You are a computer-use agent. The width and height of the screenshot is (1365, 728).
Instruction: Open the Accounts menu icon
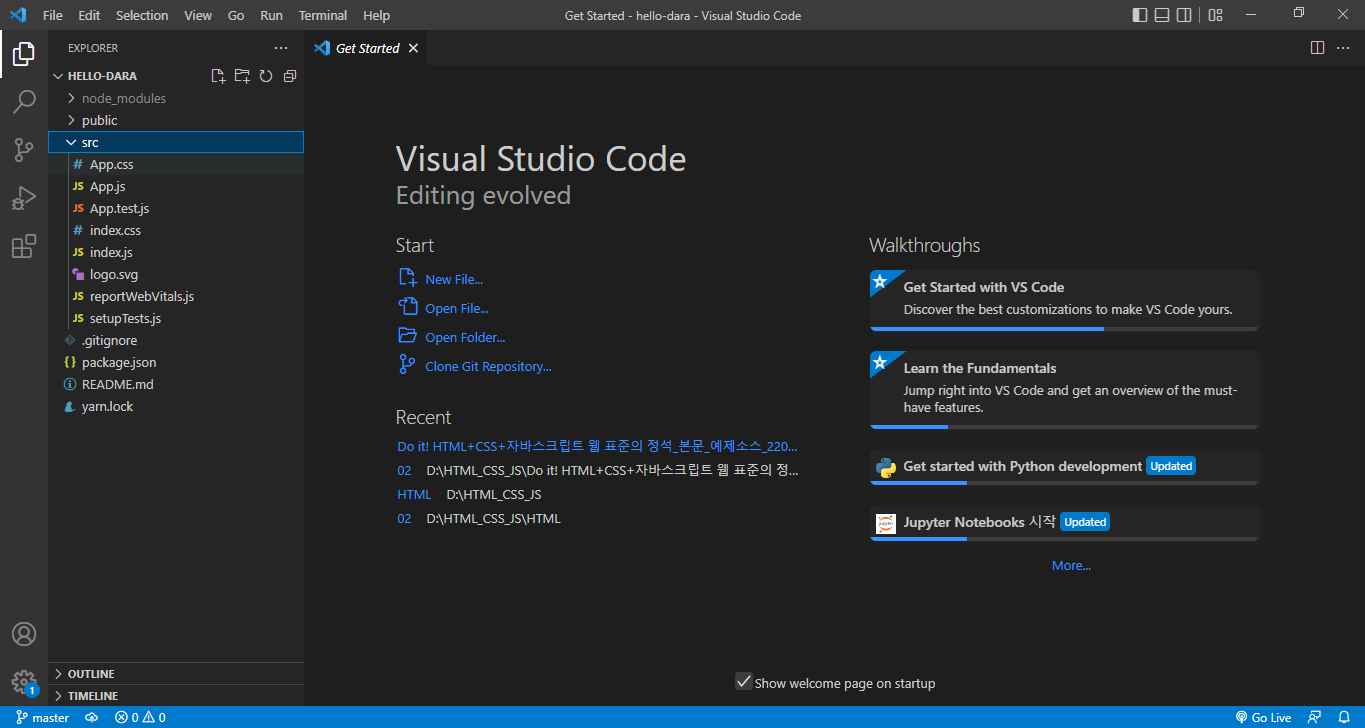coord(24,634)
